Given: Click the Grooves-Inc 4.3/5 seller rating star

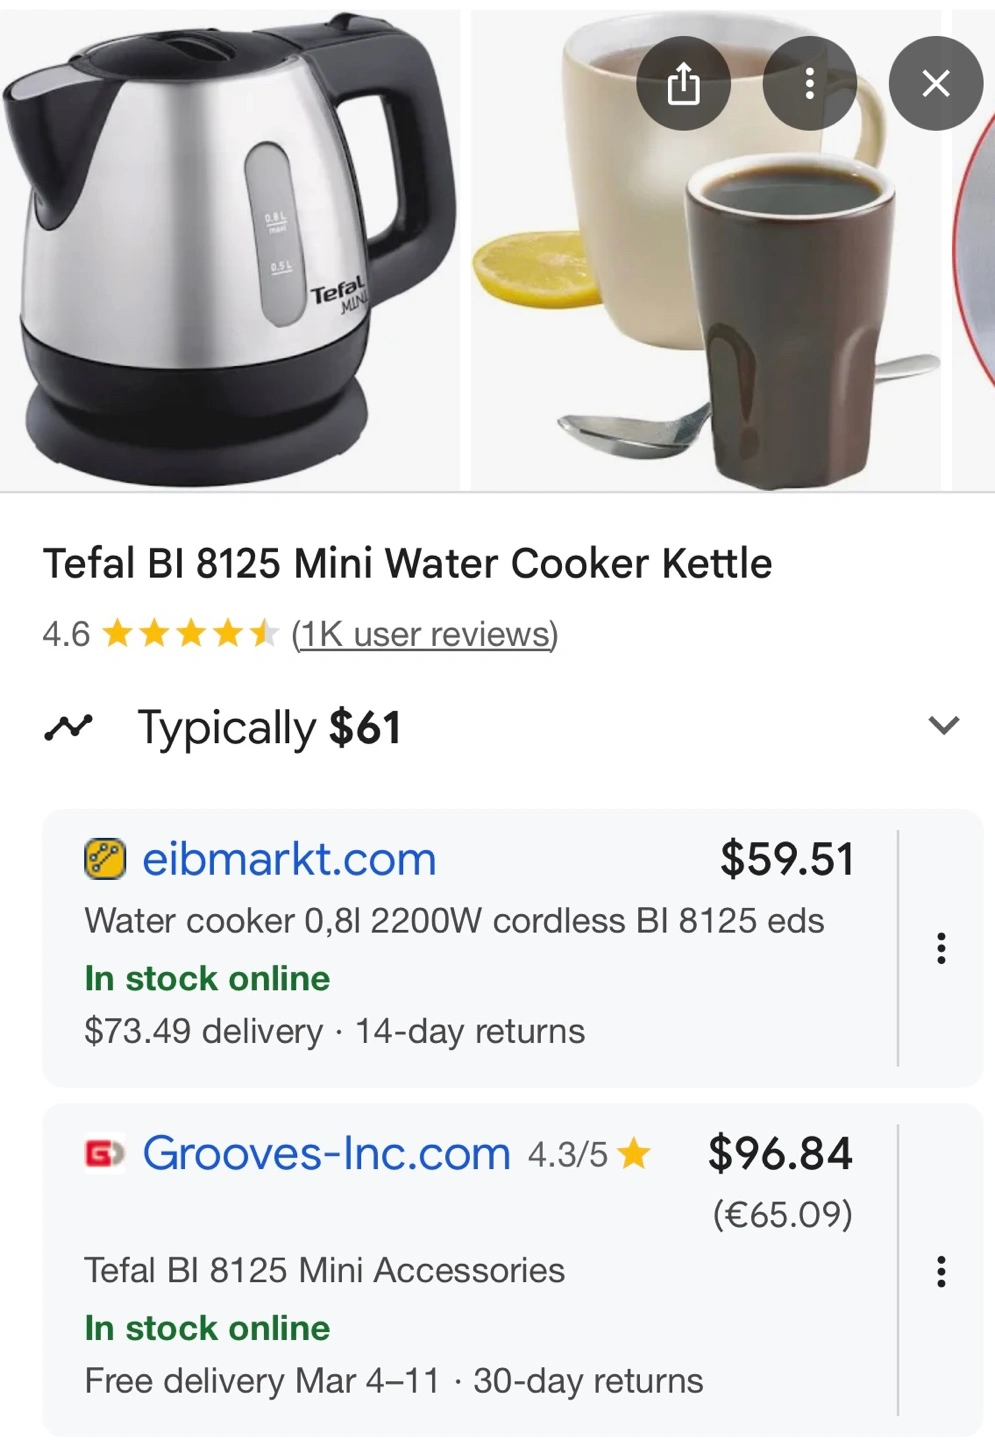Looking at the screenshot, I should coord(633,1155).
